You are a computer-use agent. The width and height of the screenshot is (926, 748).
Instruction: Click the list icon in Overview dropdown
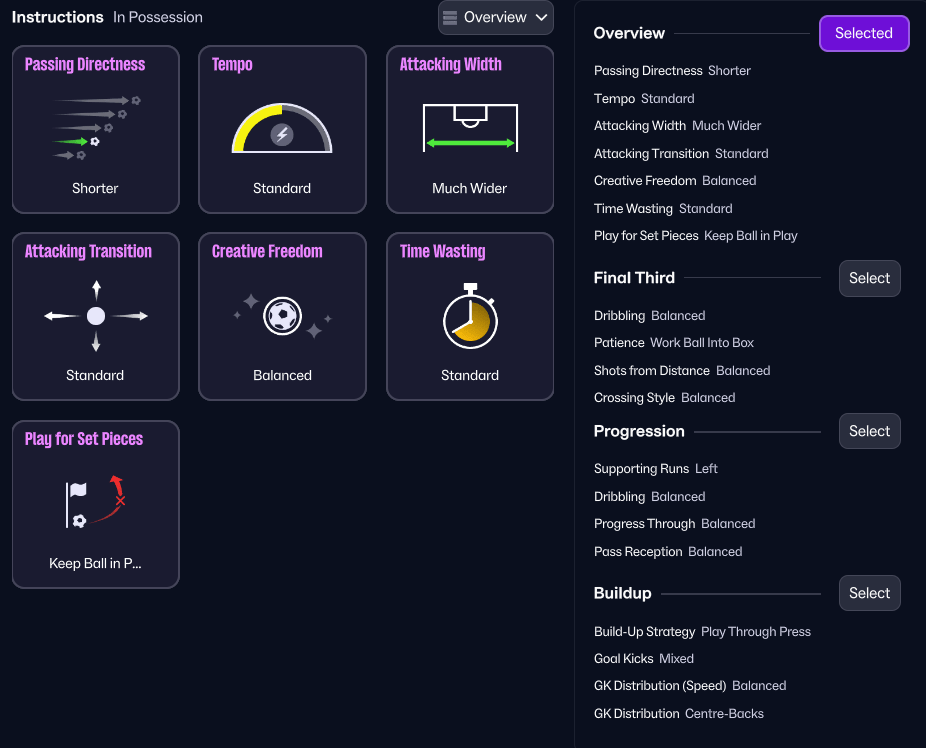pos(450,18)
